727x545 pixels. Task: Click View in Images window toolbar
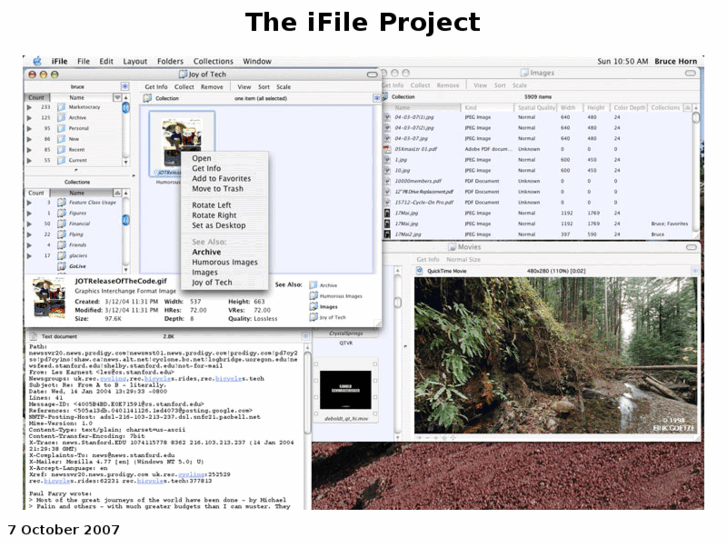(x=480, y=85)
